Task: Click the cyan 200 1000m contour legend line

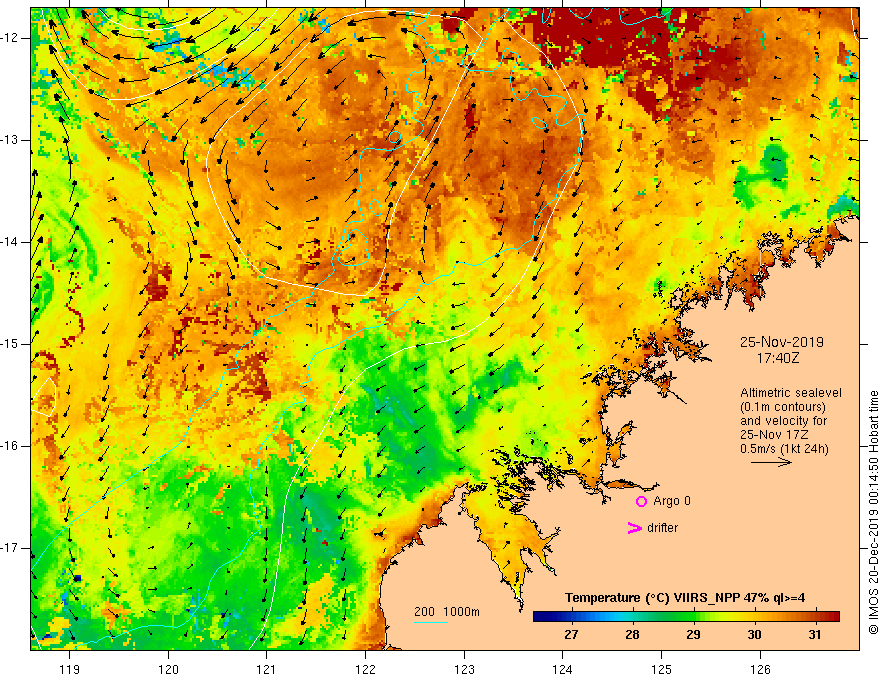Action: (430, 622)
